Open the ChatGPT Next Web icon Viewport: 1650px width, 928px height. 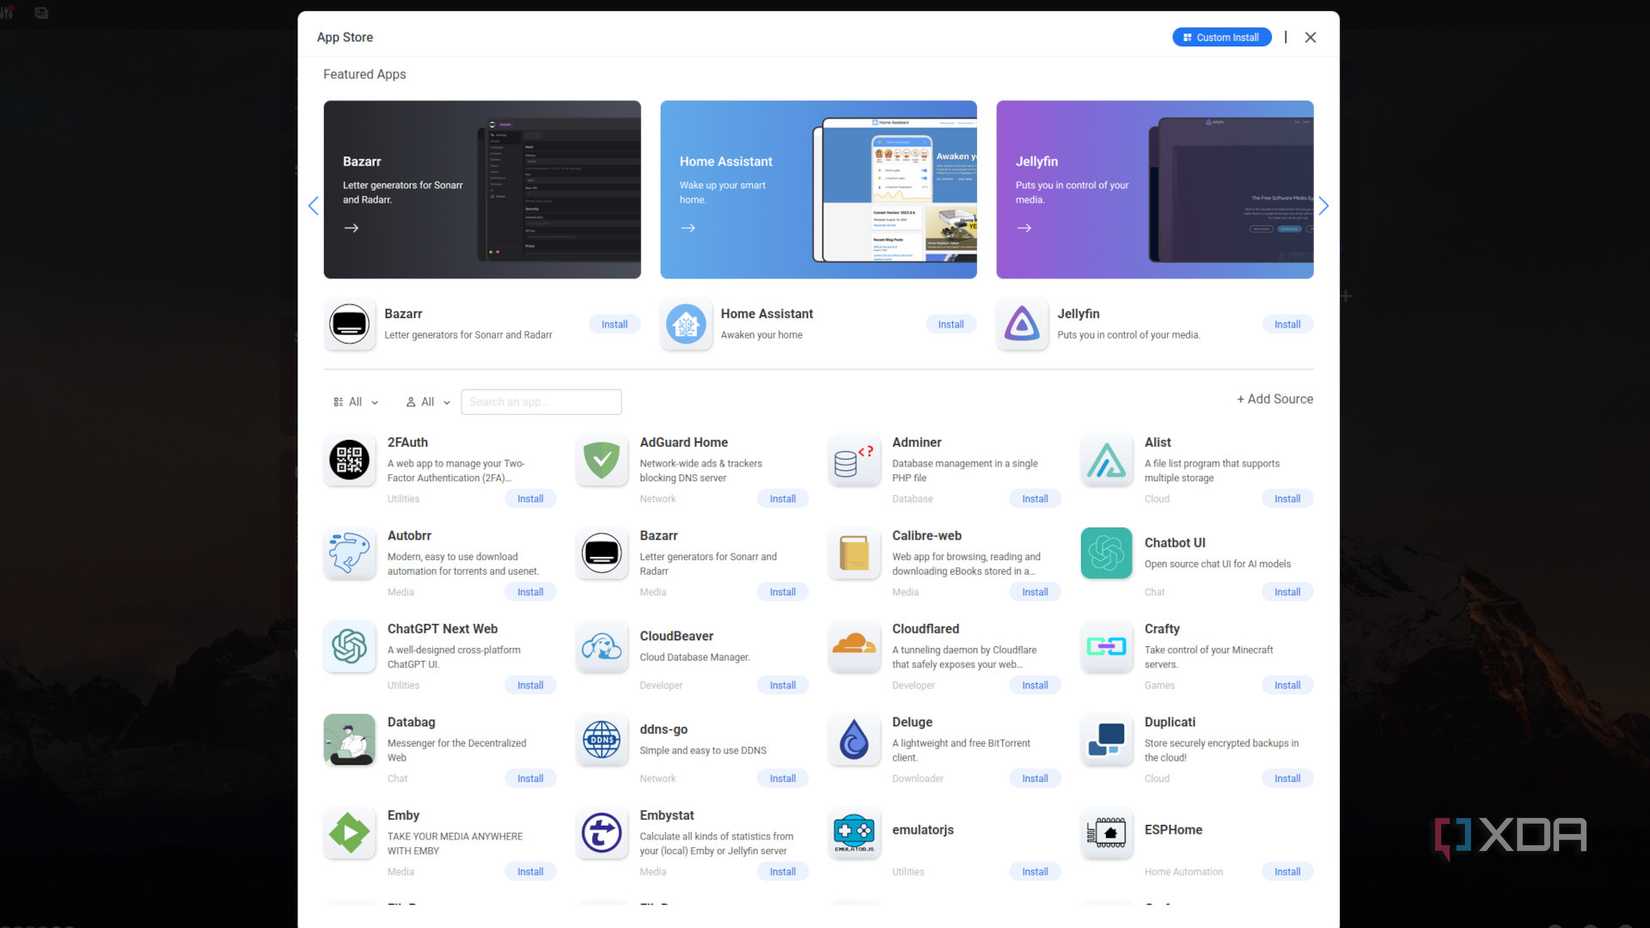[x=349, y=646]
